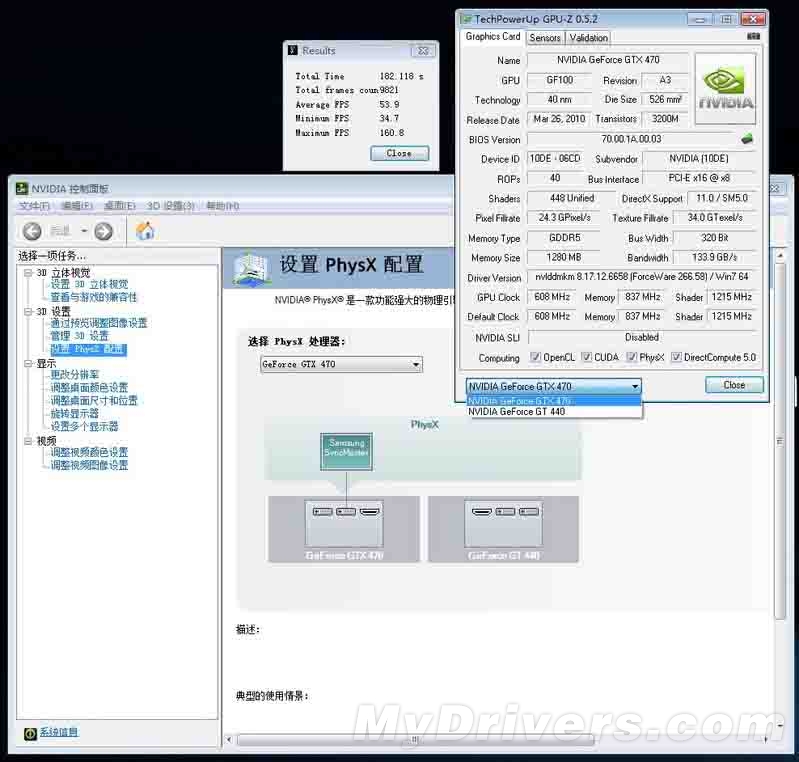The height and width of the screenshot is (762, 799).
Task: Click the GPU-Z screenshot camera icon
Action: [753, 36]
